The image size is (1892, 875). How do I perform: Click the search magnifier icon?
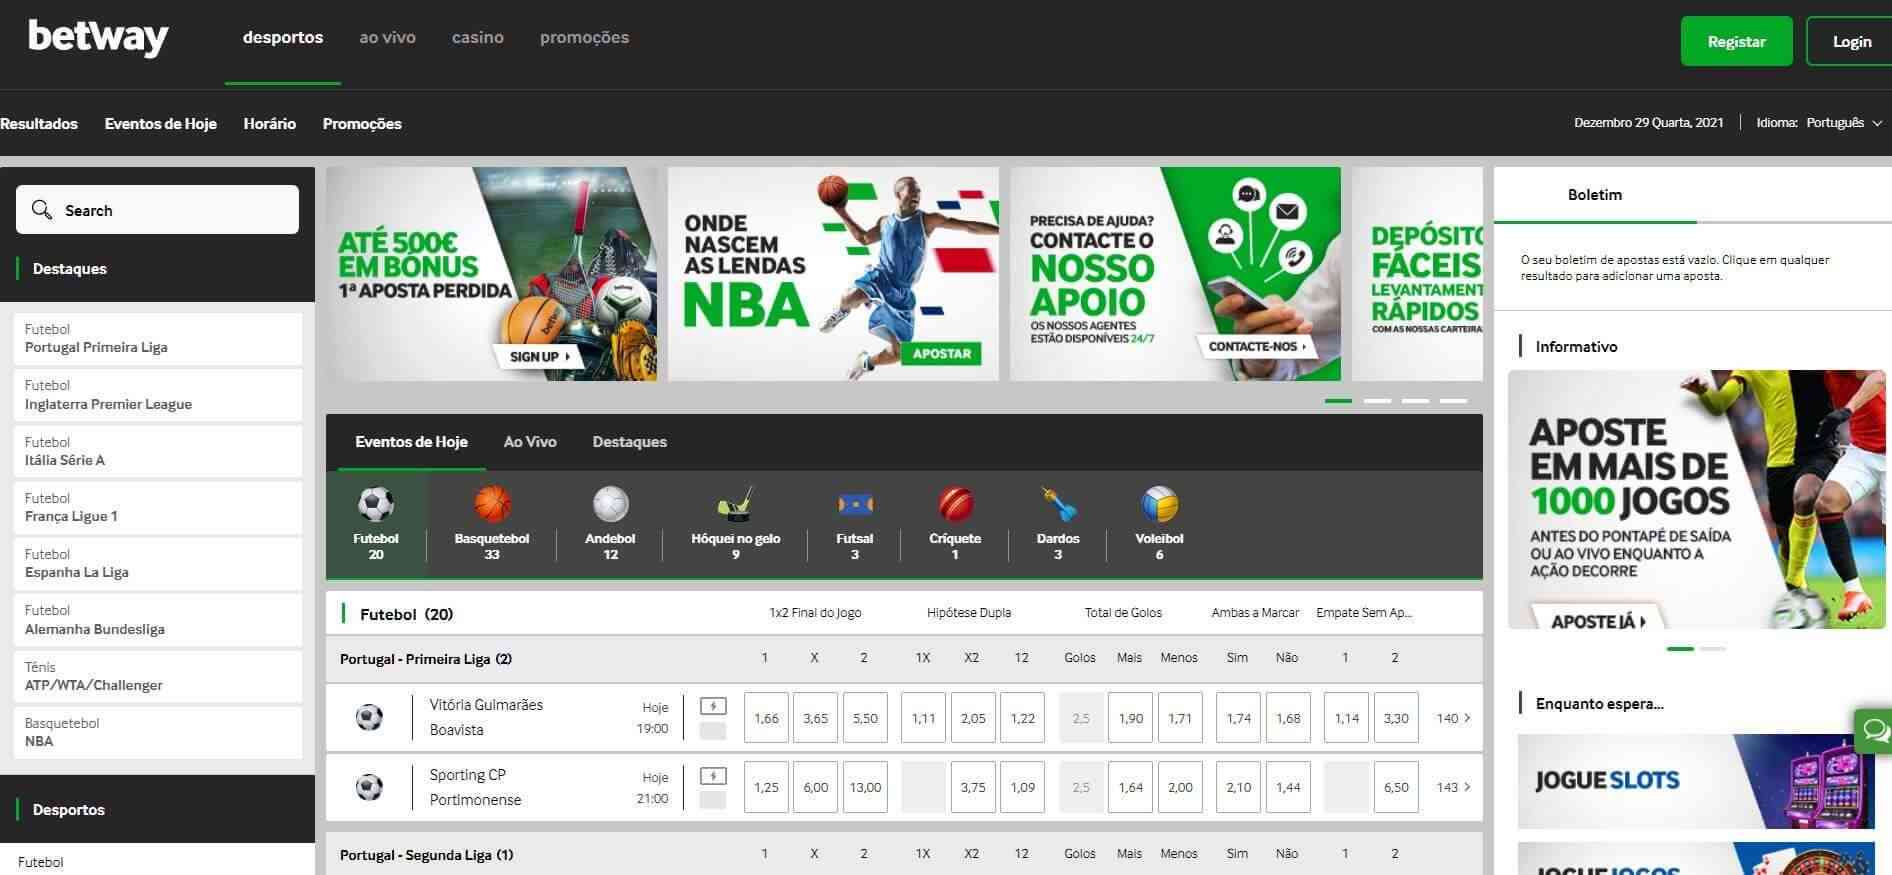click(41, 210)
